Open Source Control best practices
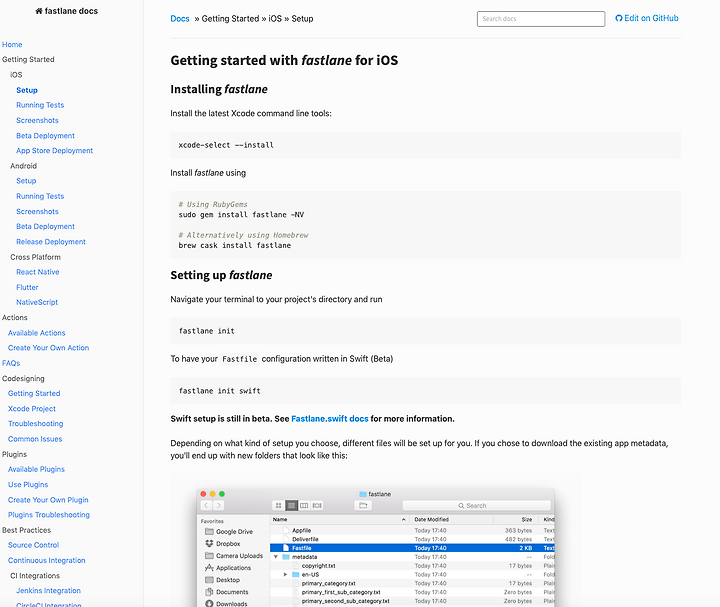The width and height of the screenshot is (720, 607). tap(33, 545)
